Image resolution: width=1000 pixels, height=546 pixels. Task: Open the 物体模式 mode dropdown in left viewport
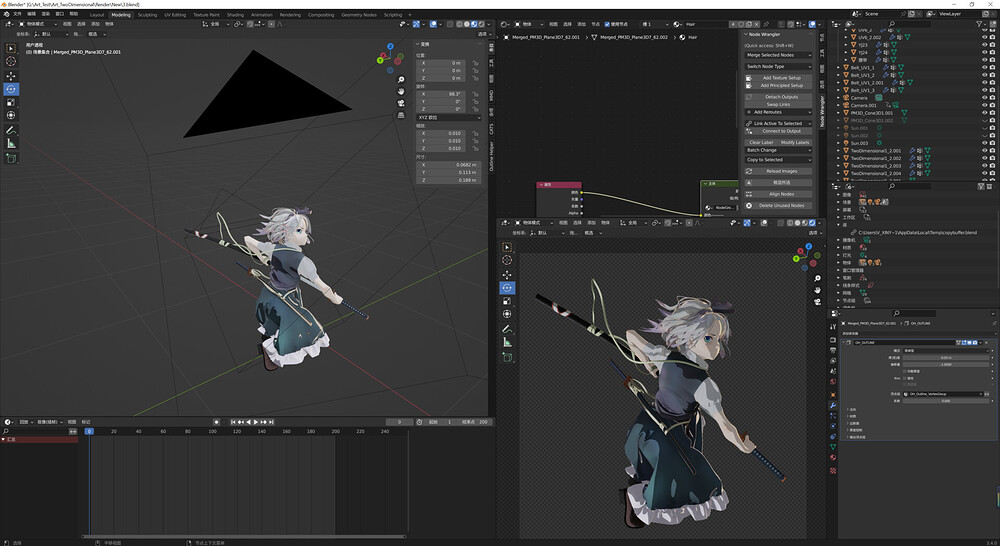pyautogui.click(x=38, y=24)
